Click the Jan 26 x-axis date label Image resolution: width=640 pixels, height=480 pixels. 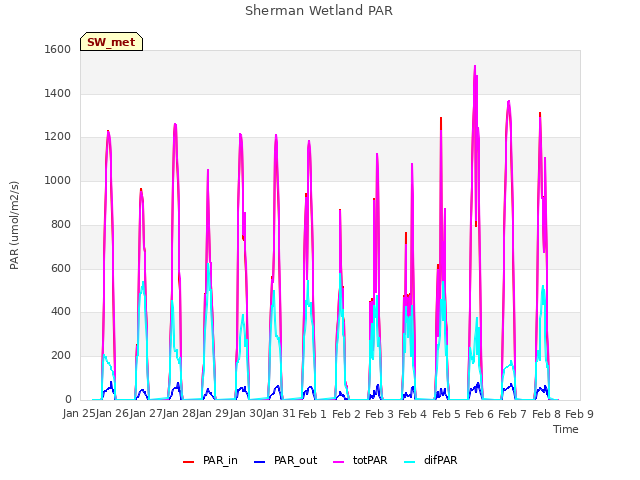(x=113, y=414)
